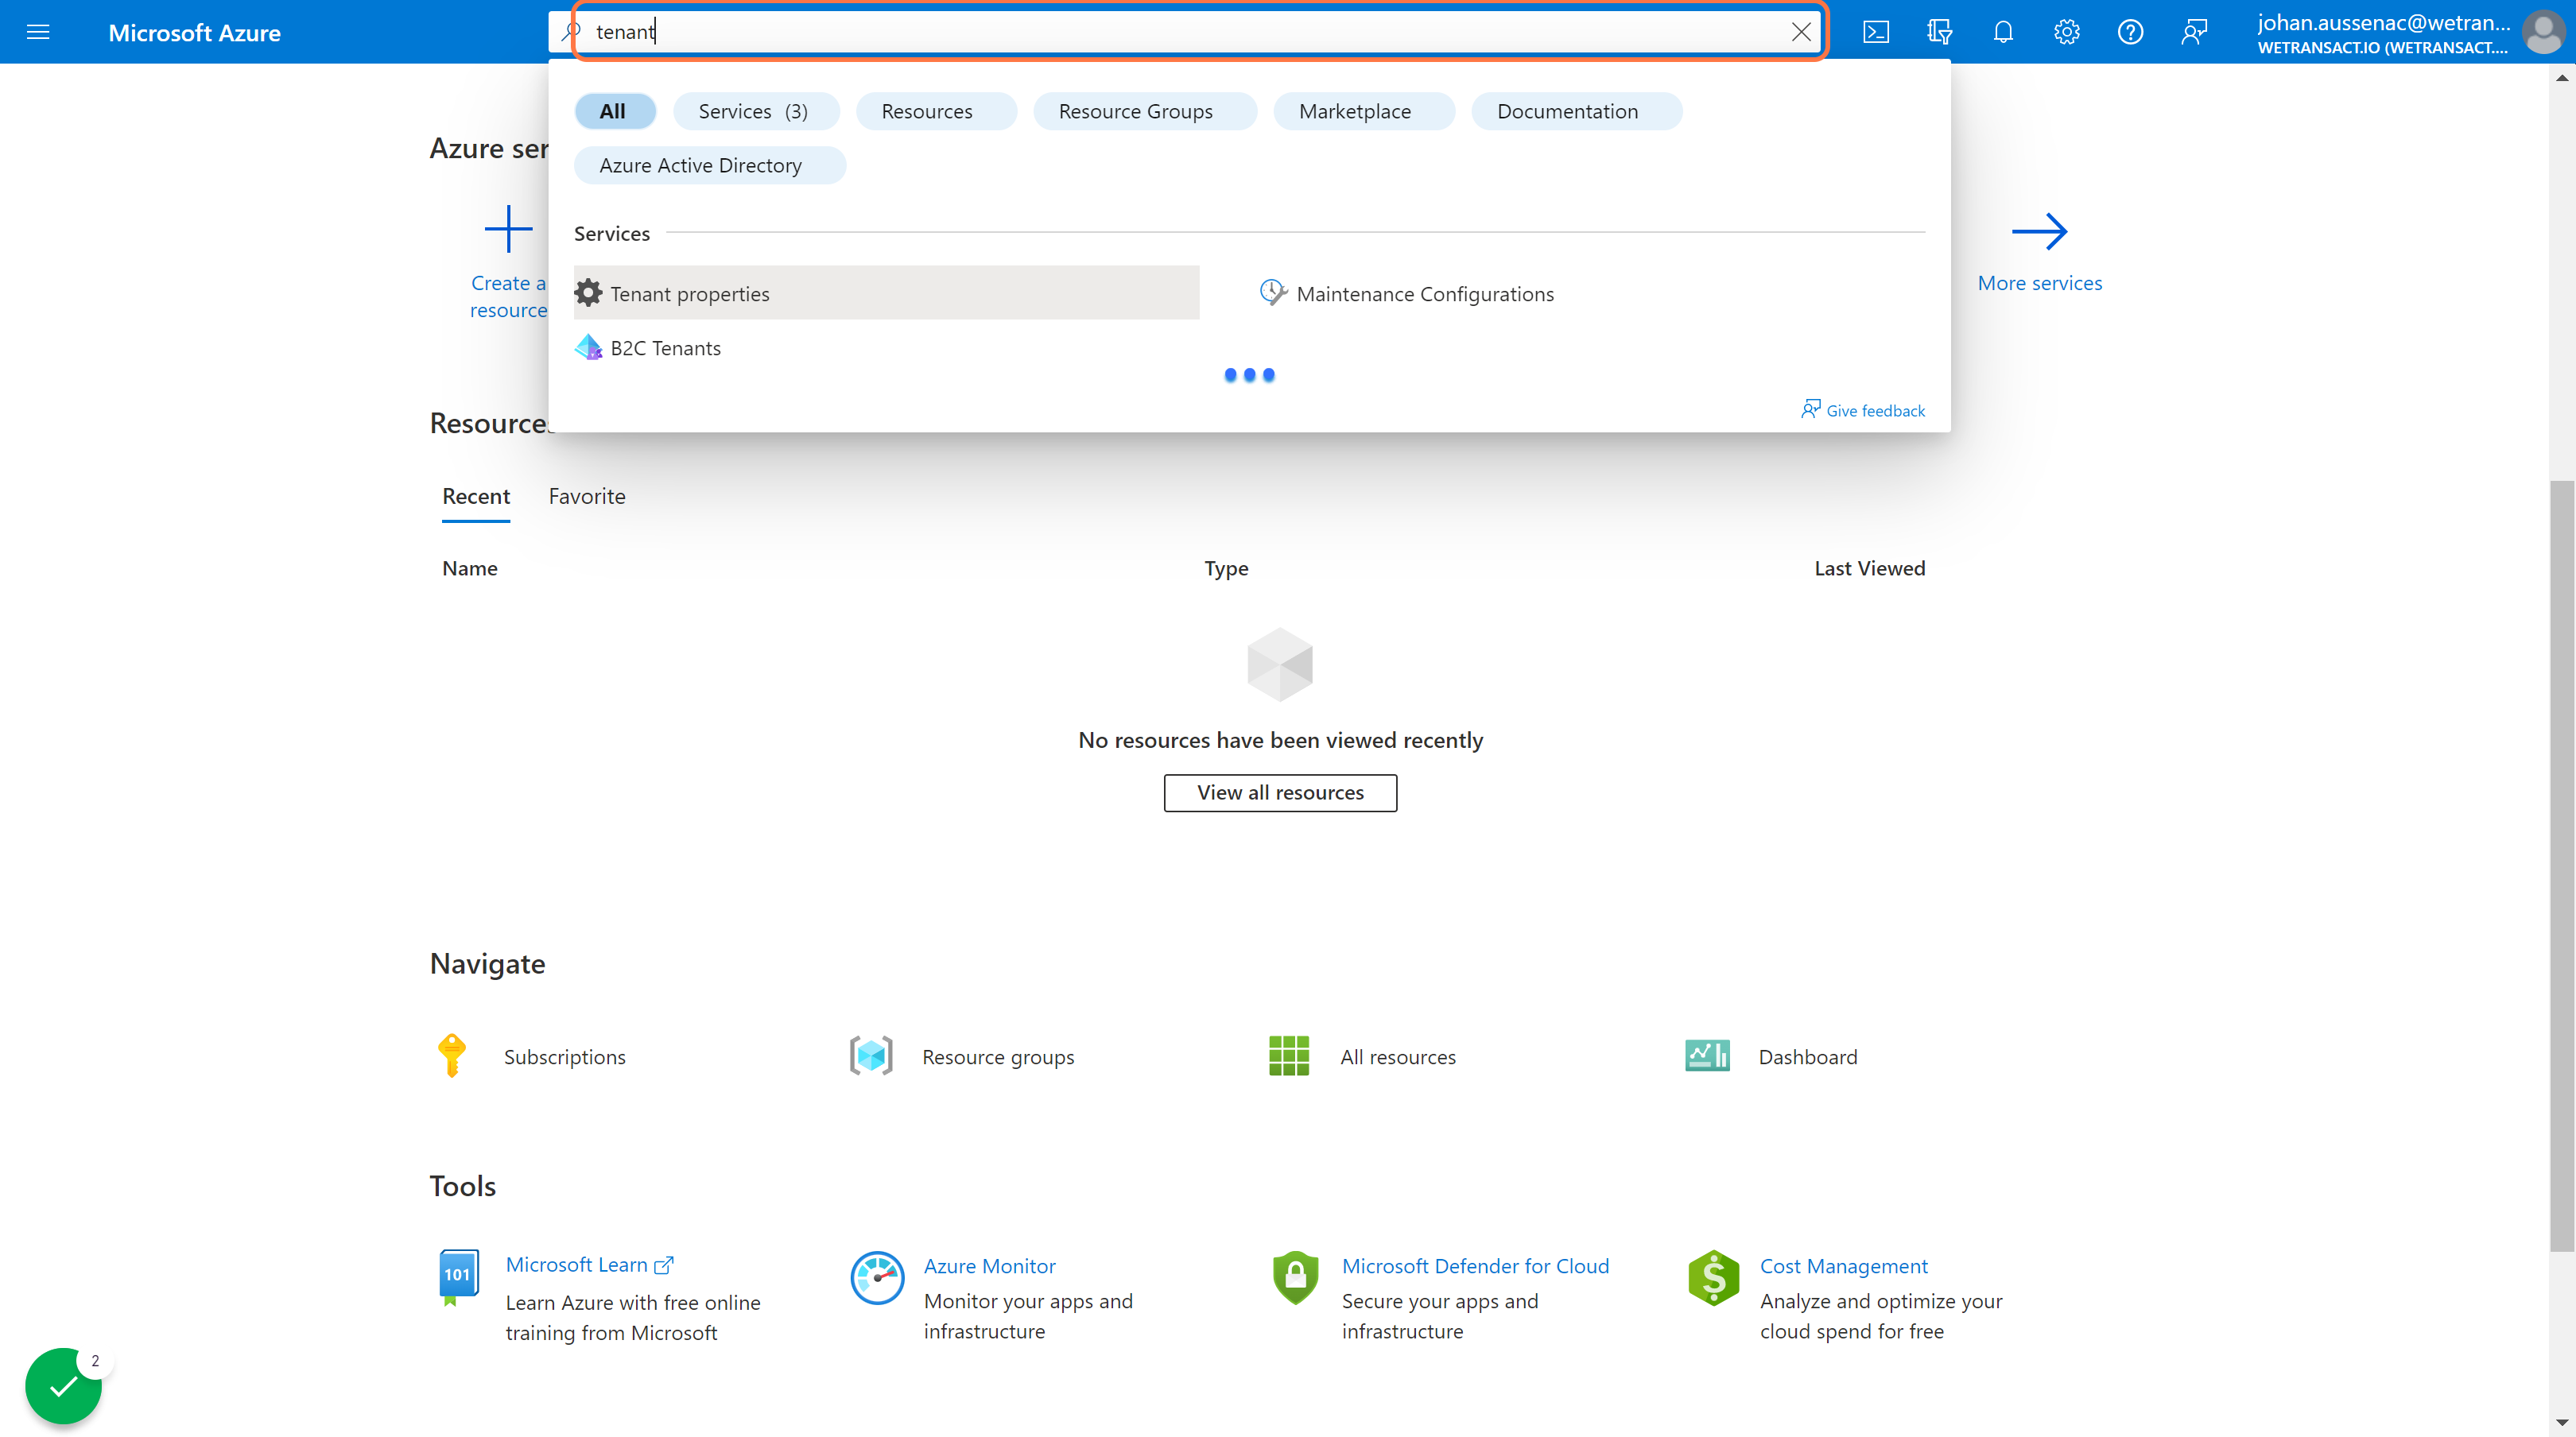Open Tenant properties search result
This screenshot has width=2576, height=1437.
tap(886, 293)
